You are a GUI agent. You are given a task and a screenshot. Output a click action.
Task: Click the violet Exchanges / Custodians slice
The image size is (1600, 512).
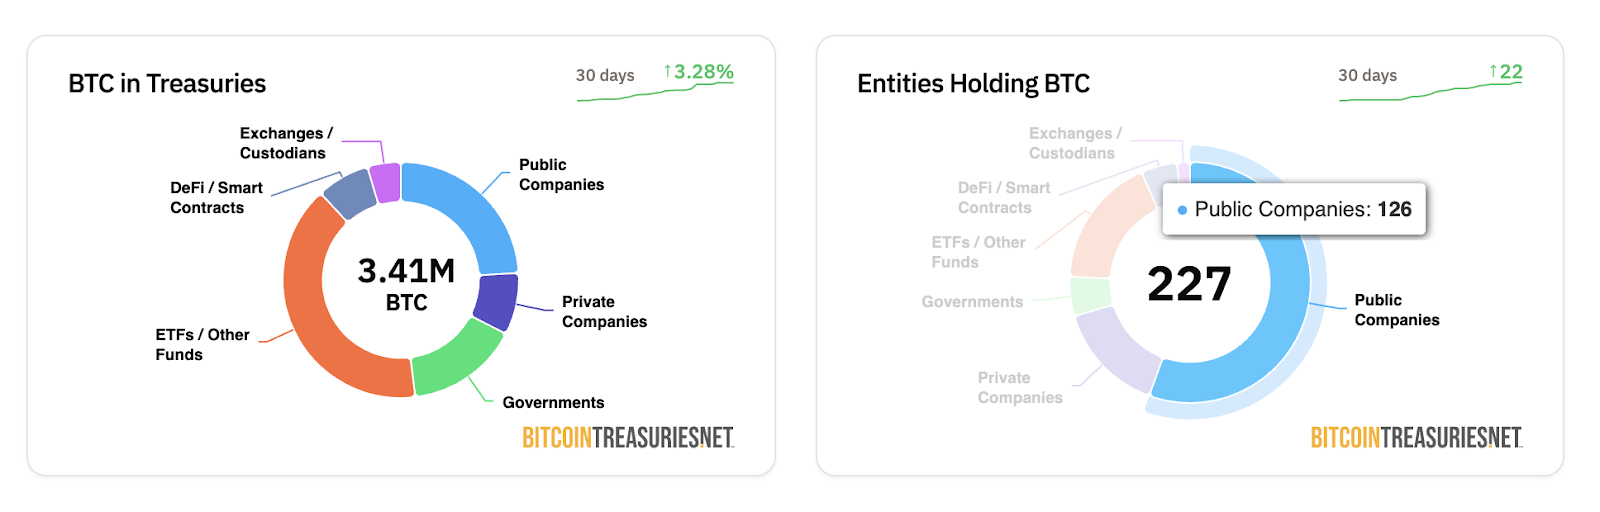(386, 183)
